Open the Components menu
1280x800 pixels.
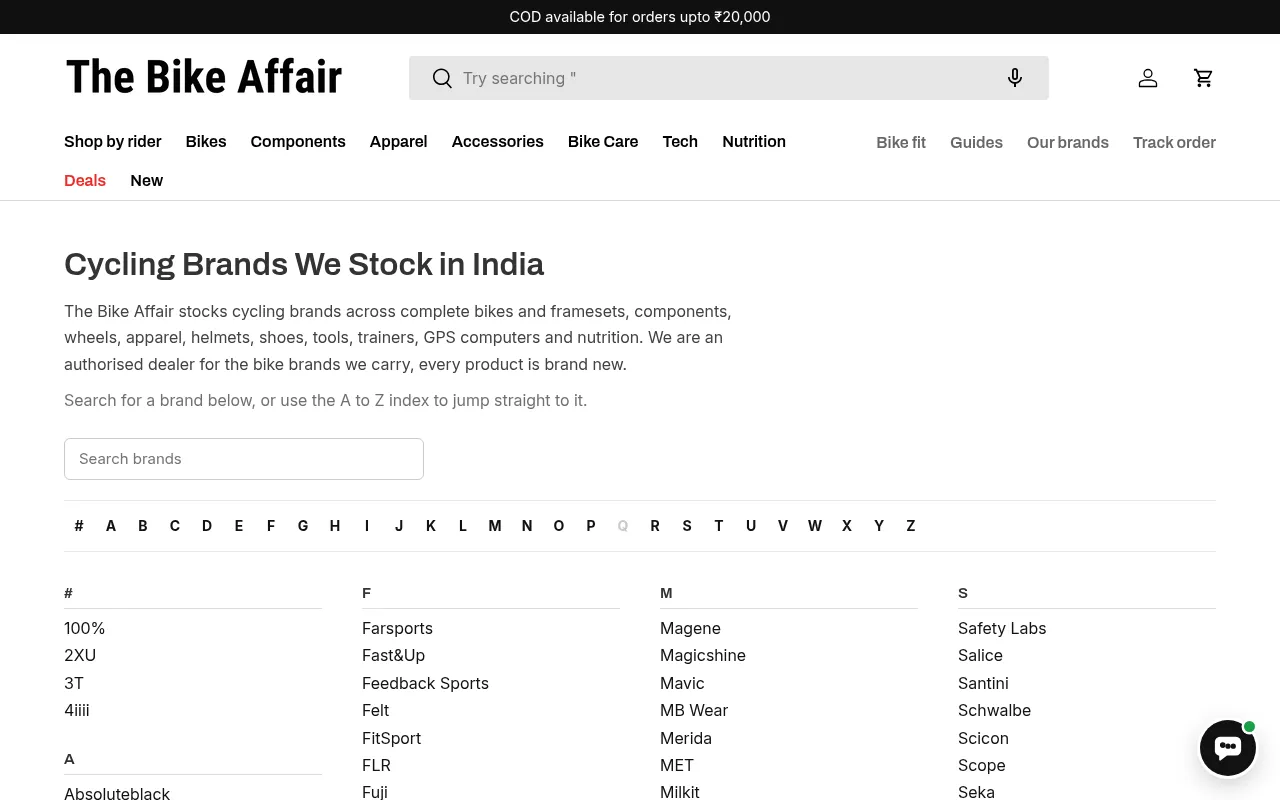click(298, 142)
